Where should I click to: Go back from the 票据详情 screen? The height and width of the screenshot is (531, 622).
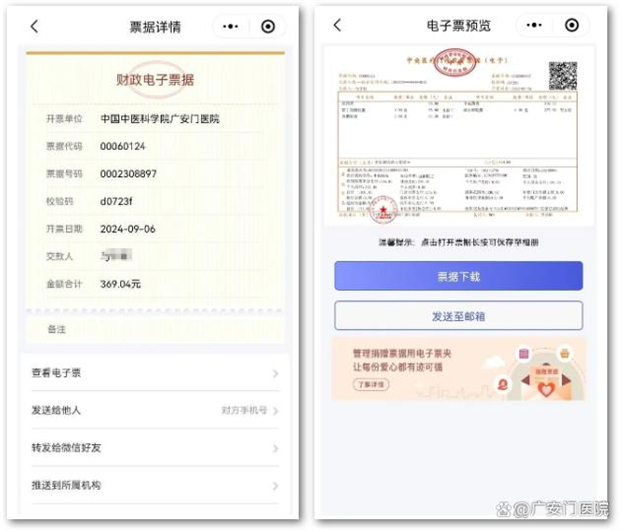coord(35,27)
